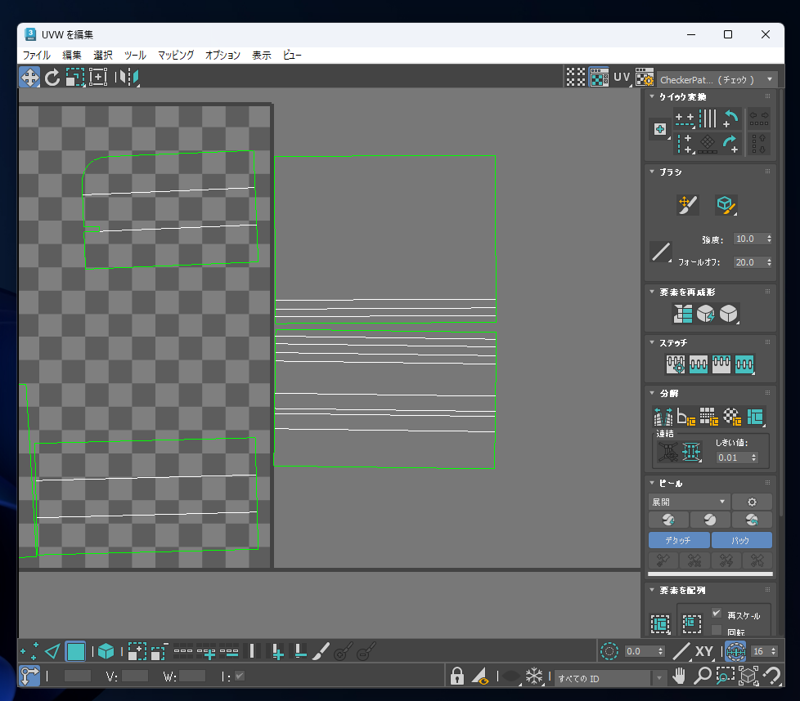Click the Target Weld icon in 連結
This screenshot has width=800, height=701.
pos(668,452)
